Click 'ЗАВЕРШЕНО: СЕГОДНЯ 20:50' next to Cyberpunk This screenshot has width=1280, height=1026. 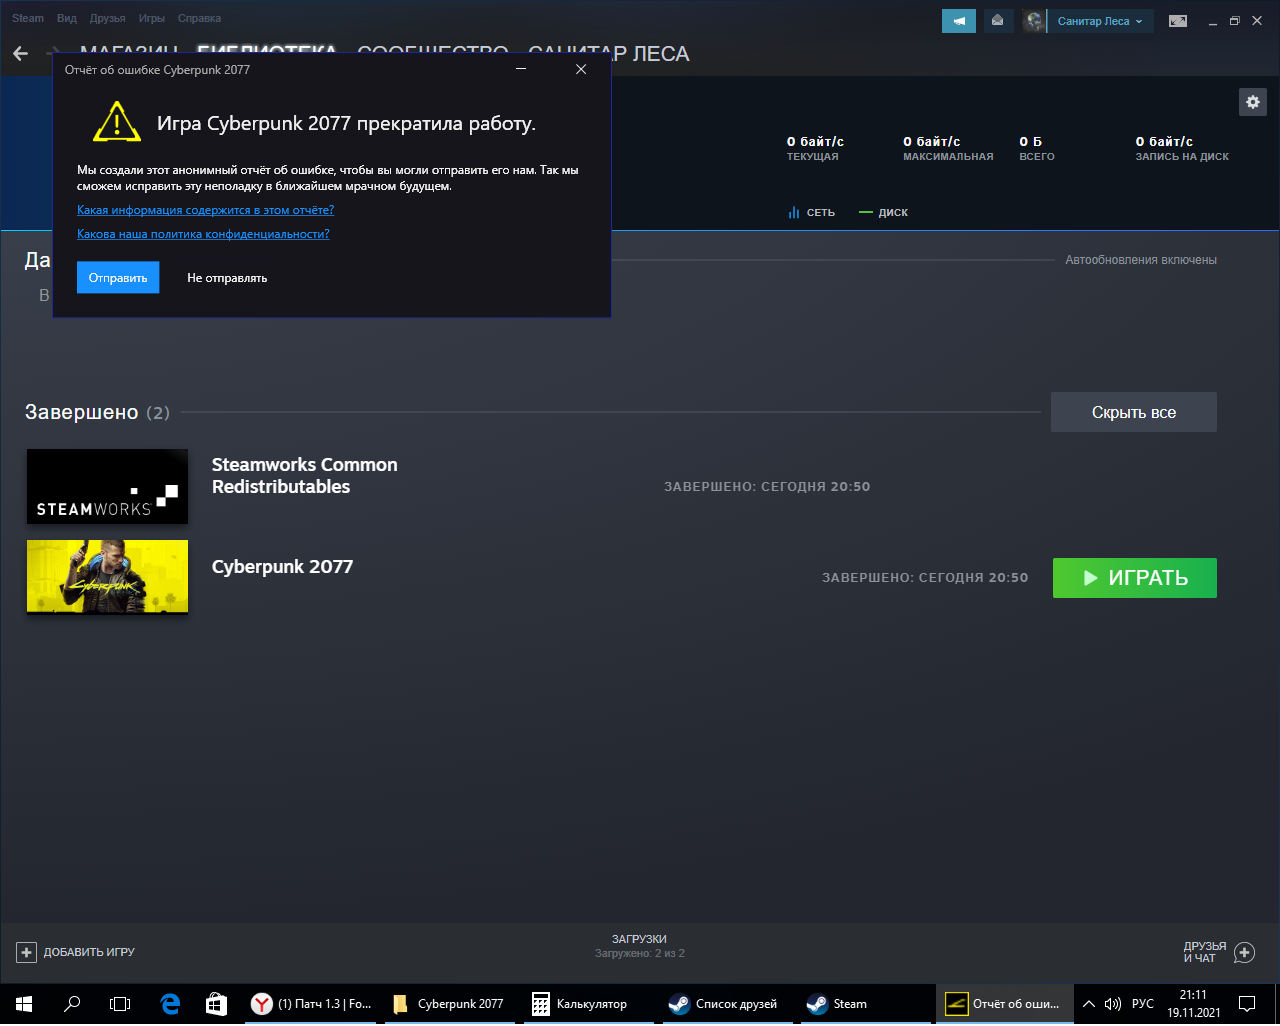(x=925, y=578)
